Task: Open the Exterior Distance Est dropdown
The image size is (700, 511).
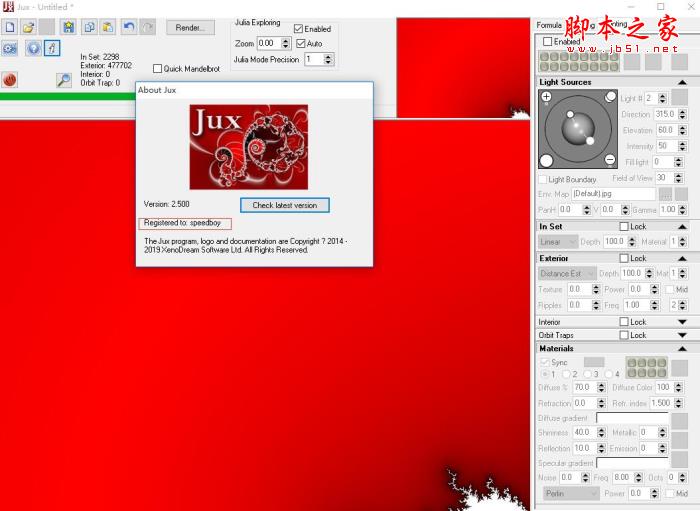Action: [567, 274]
